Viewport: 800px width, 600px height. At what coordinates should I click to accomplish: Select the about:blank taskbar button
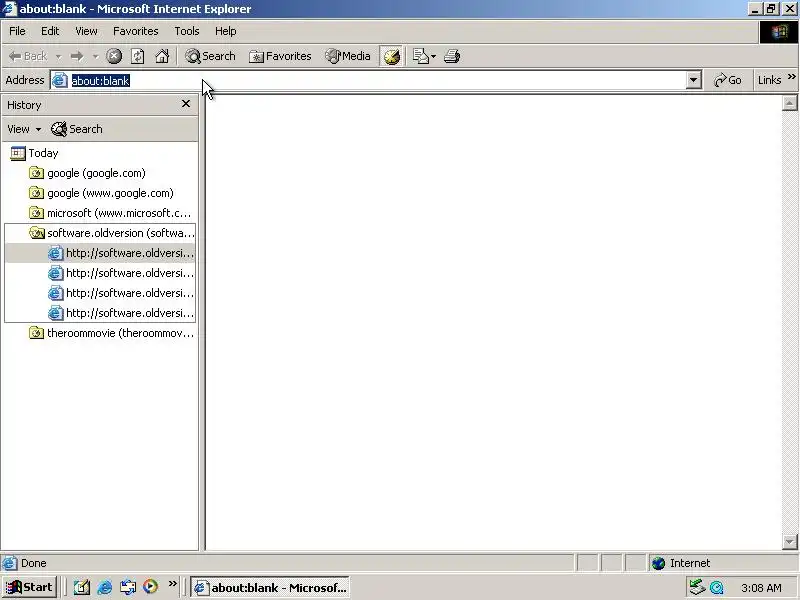(x=270, y=587)
